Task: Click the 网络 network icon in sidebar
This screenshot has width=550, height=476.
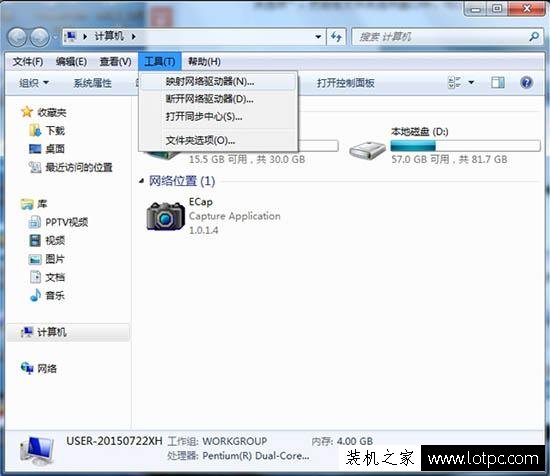Action: [x=27, y=368]
